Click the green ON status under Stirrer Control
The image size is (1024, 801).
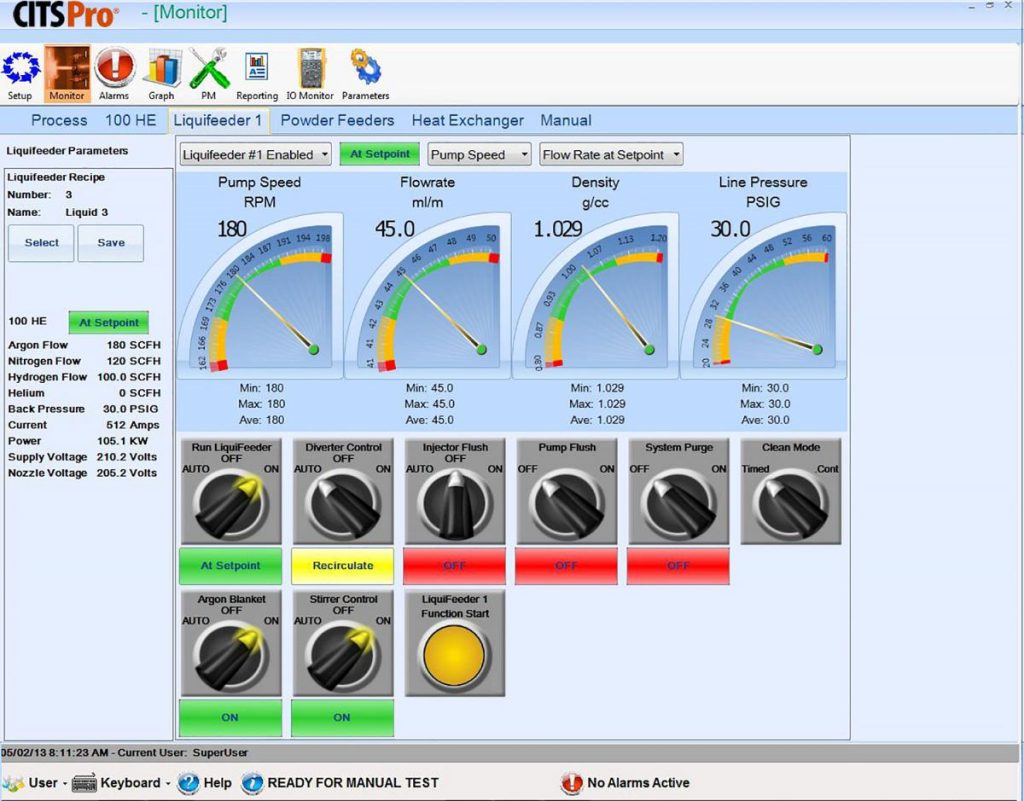(343, 718)
